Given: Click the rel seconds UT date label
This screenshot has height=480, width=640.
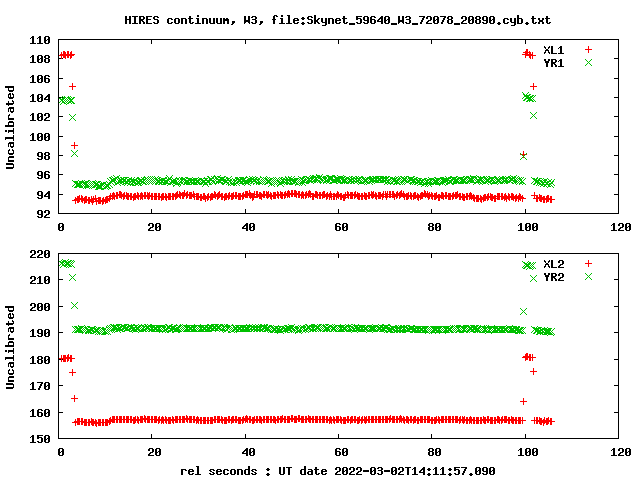Looking at the screenshot, I should pos(338,471).
